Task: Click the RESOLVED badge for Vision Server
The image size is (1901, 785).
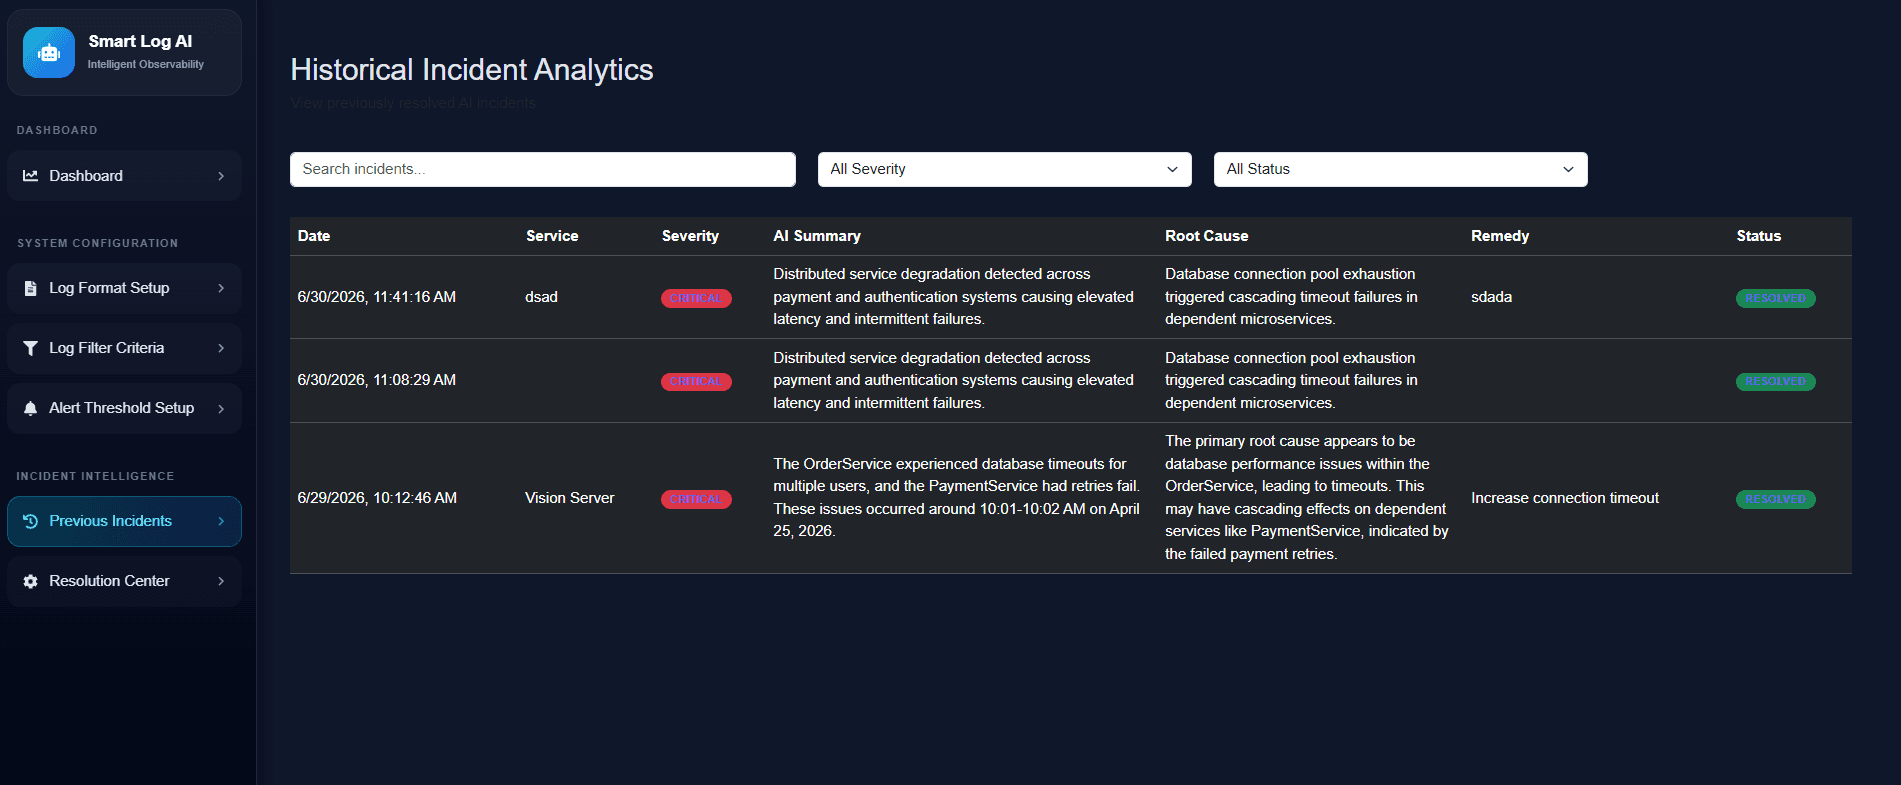Action: click(x=1776, y=499)
